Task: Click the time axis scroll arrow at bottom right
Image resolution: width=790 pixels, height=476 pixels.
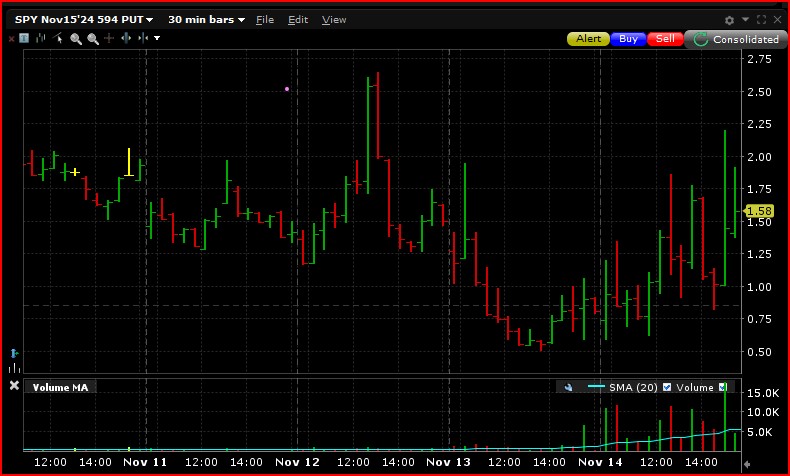Action: (747, 464)
